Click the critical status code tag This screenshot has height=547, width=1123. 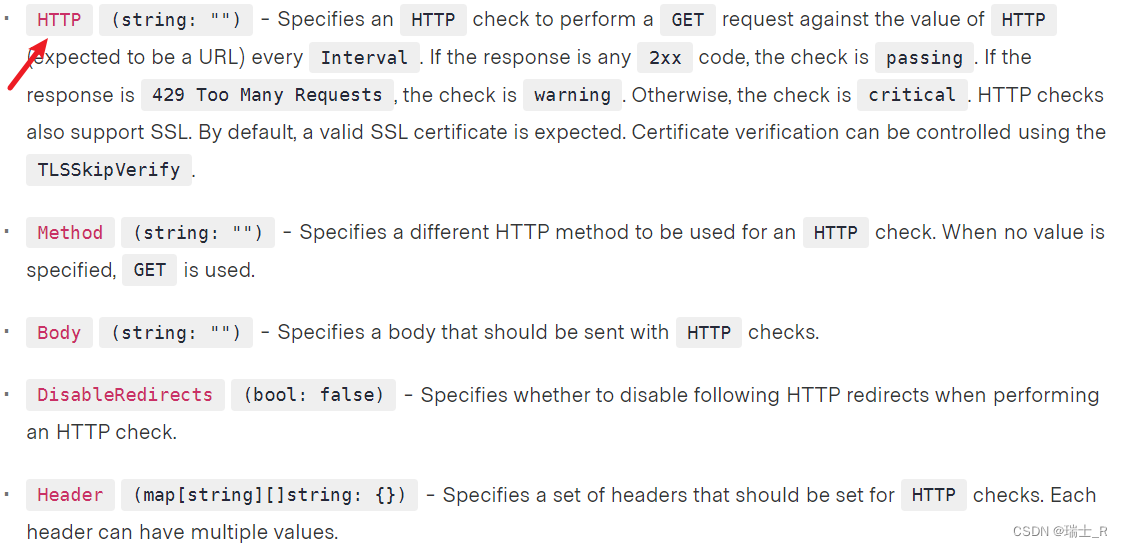point(911,96)
